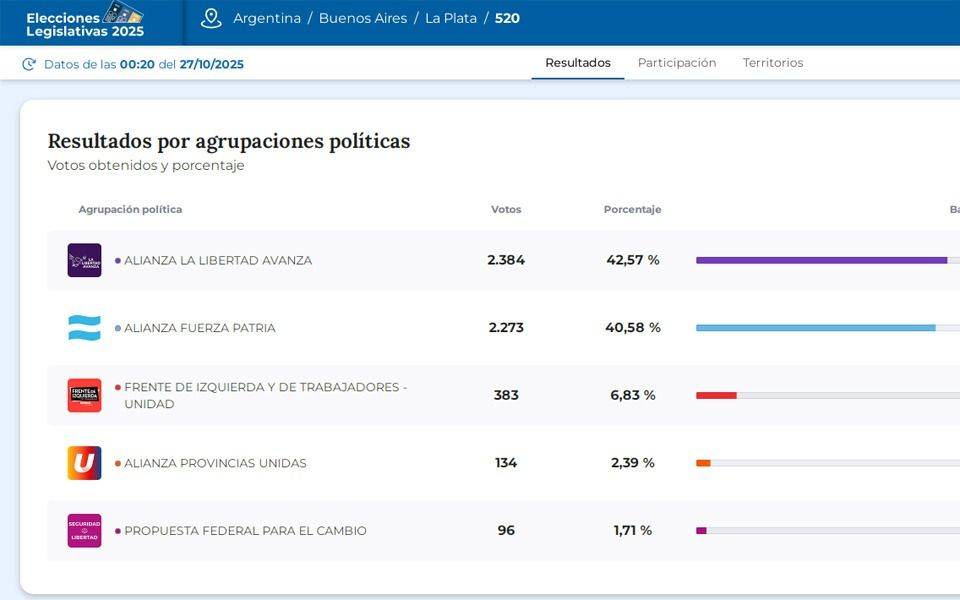Click La Libertad Avanza party logo
The width and height of the screenshot is (960, 600).
click(x=84, y=260)
